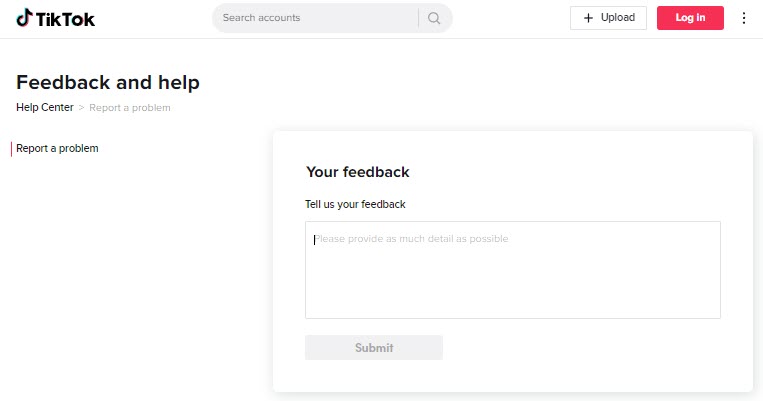Click the Tell us your feedback label

[355, 204]
